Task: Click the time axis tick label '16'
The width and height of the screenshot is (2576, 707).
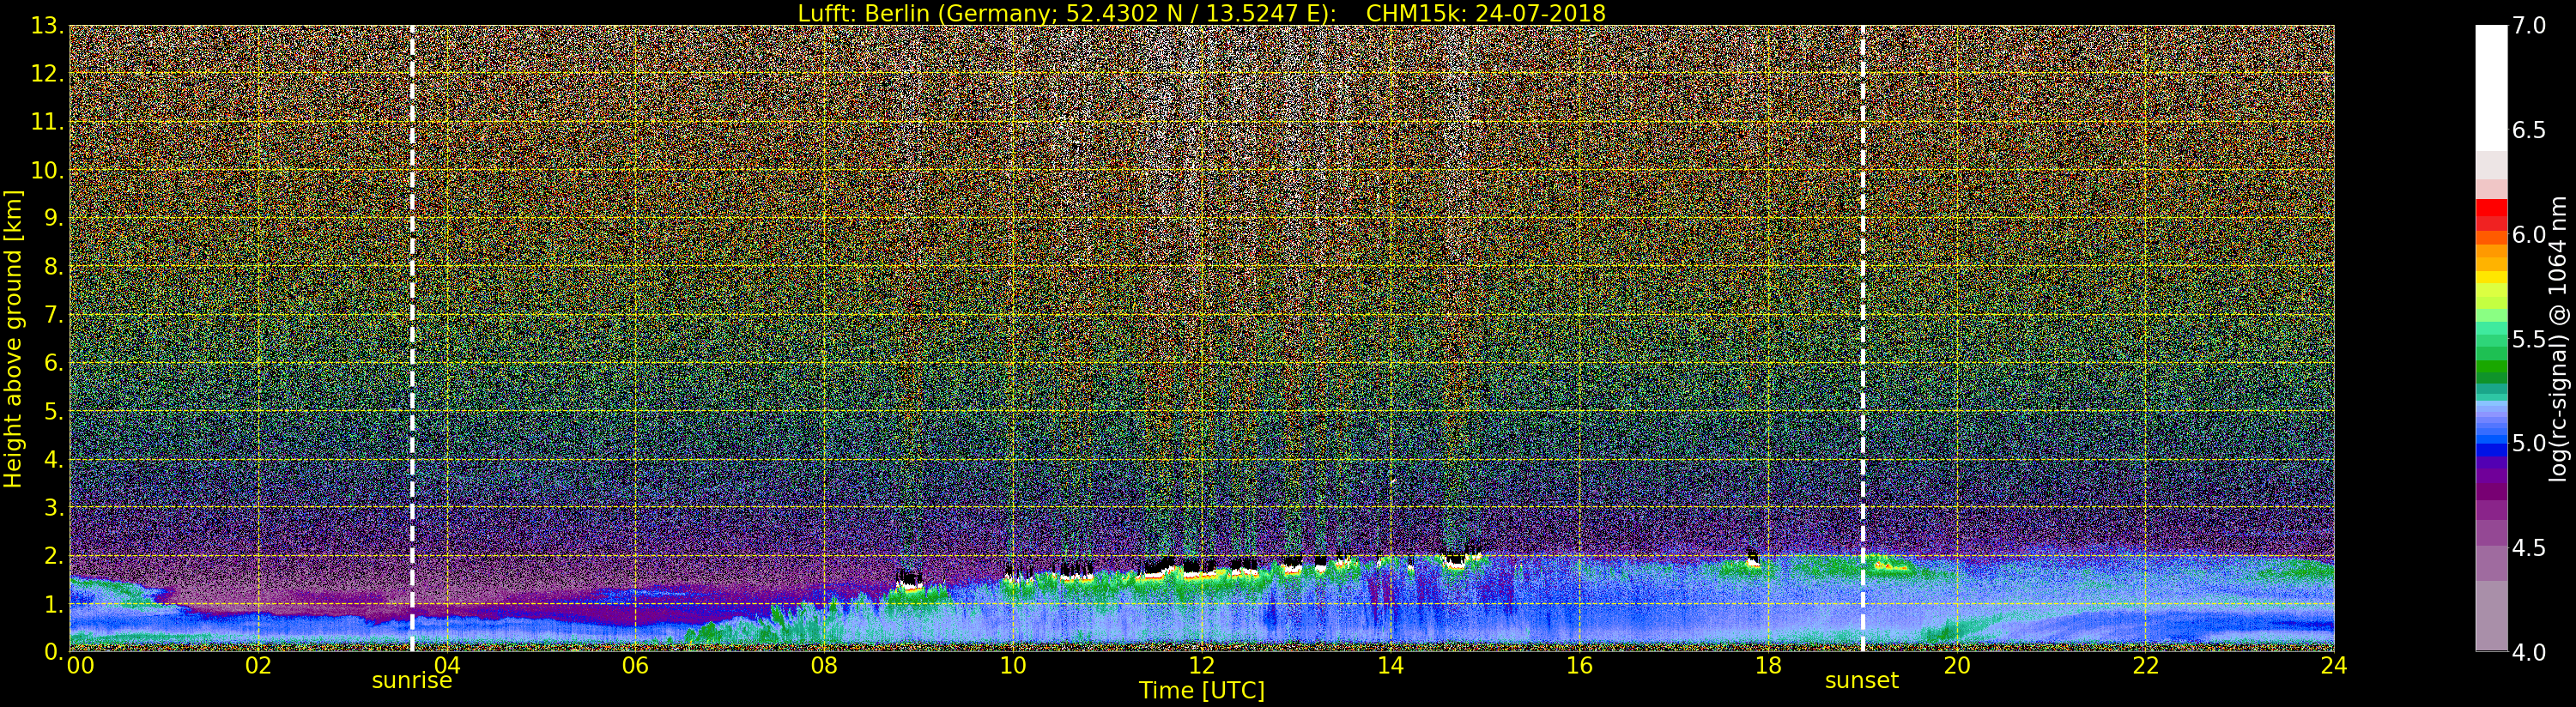Action: pyautogui.click(x=1579, y=665)
